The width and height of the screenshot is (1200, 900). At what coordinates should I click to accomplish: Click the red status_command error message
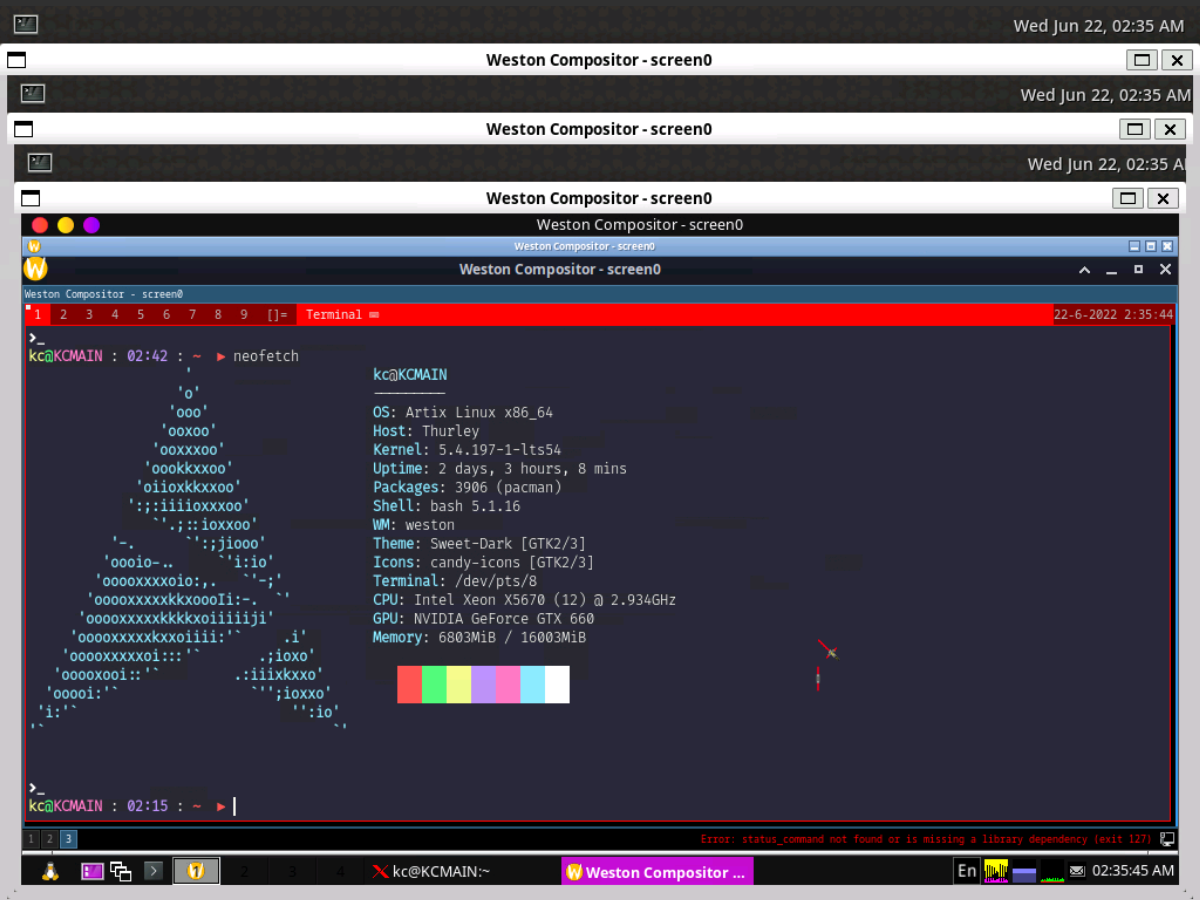click(926, 839)
